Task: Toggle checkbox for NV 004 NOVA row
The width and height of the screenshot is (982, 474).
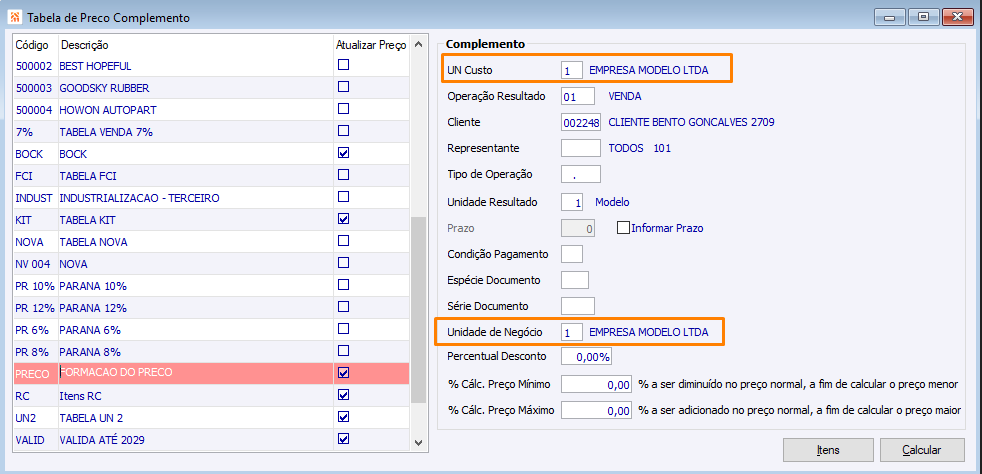Action: pyautogui.click(x=343, y=263)
